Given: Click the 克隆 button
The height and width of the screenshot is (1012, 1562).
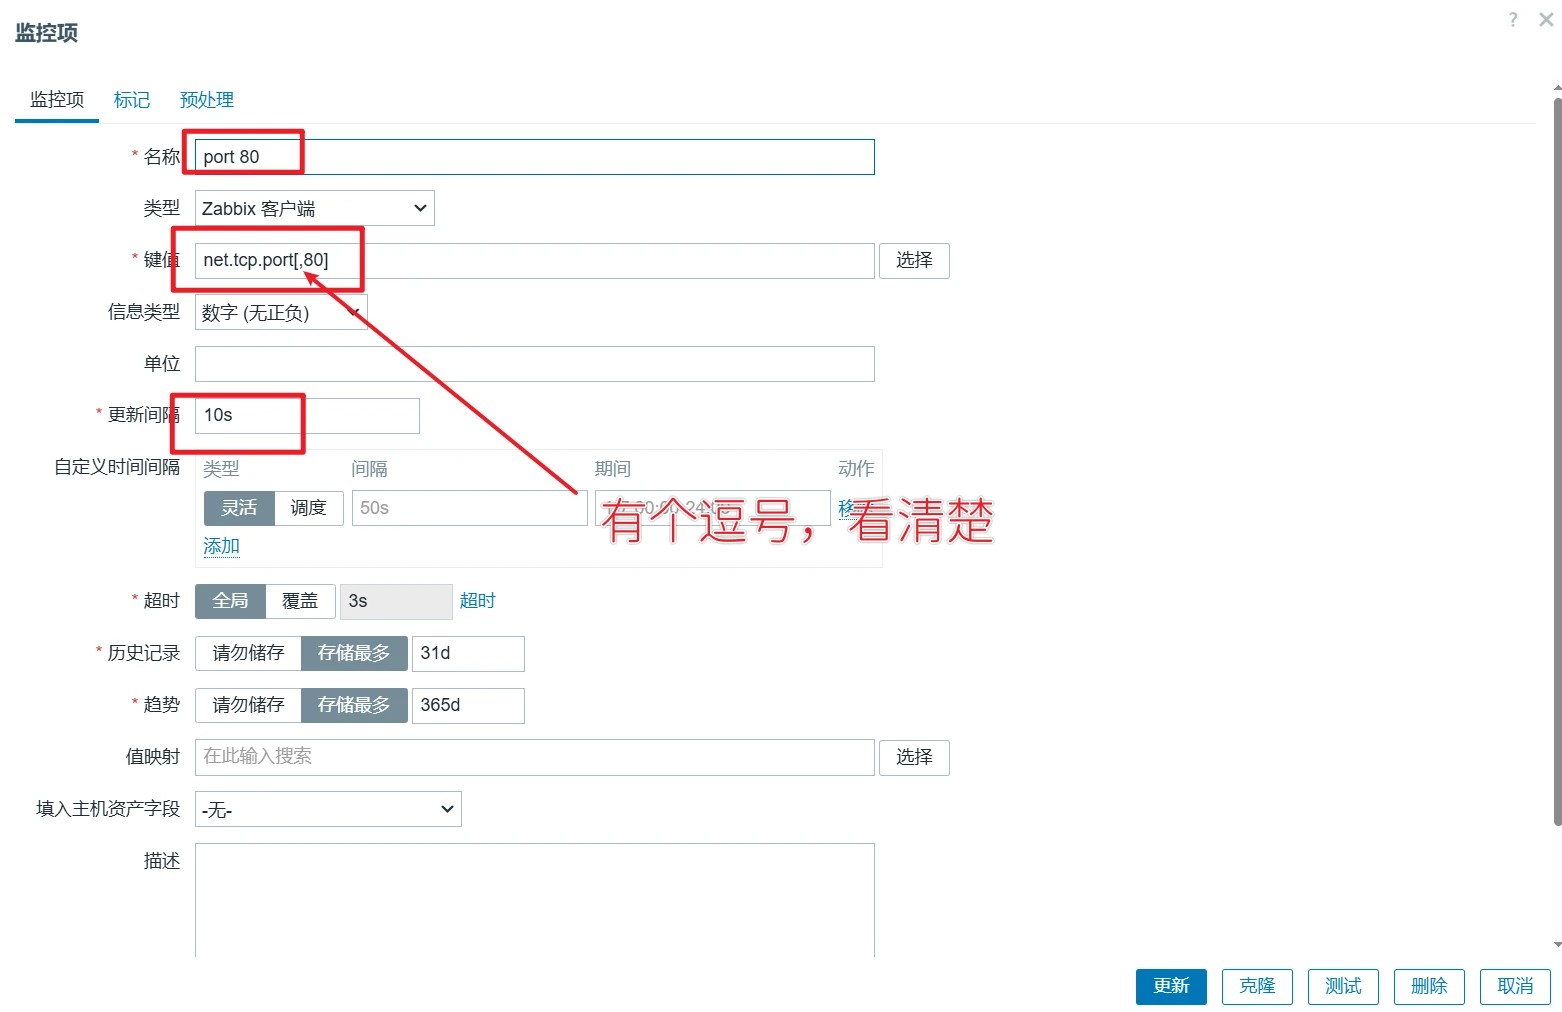Looking at the screenshot, I should click(1256, 986).
